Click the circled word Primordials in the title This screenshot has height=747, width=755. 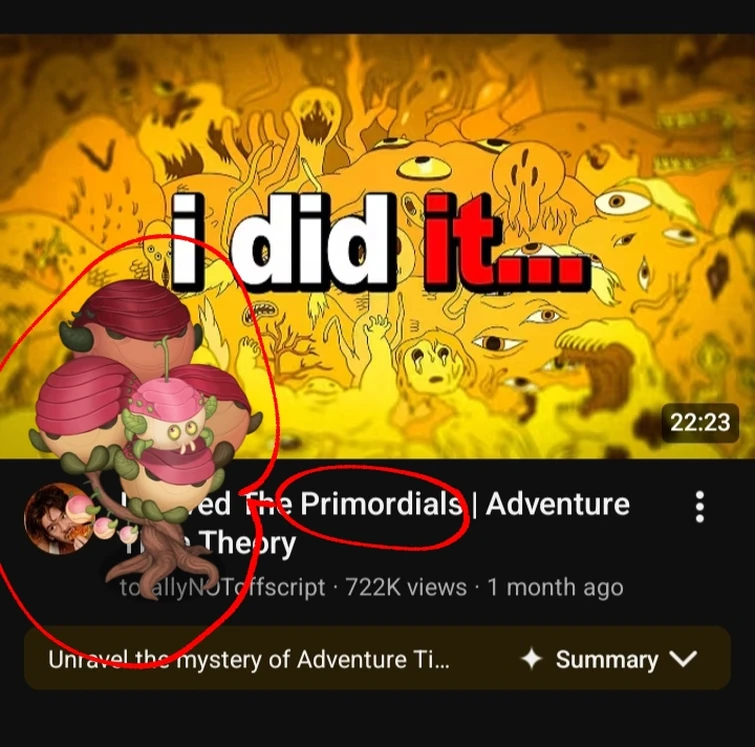(x=381, y=504)
